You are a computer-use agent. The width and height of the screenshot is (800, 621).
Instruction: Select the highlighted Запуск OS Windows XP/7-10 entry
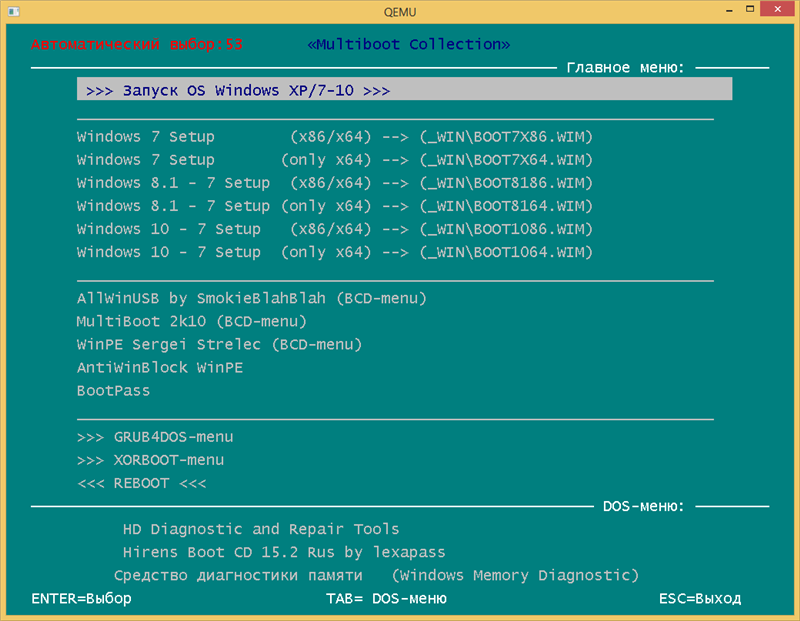[x=404, y=89]
